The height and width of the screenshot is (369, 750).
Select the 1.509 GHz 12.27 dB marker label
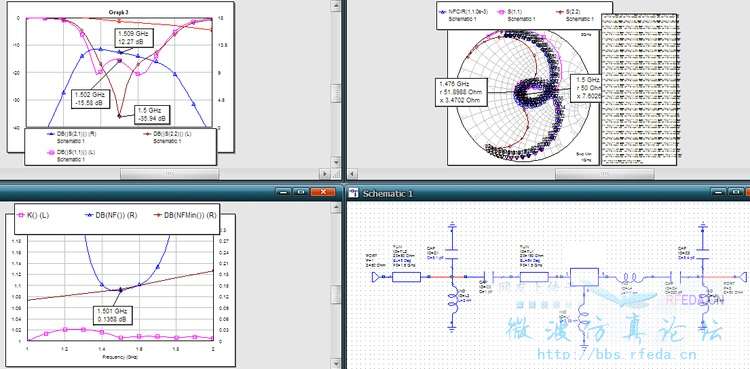coord(133,38)
